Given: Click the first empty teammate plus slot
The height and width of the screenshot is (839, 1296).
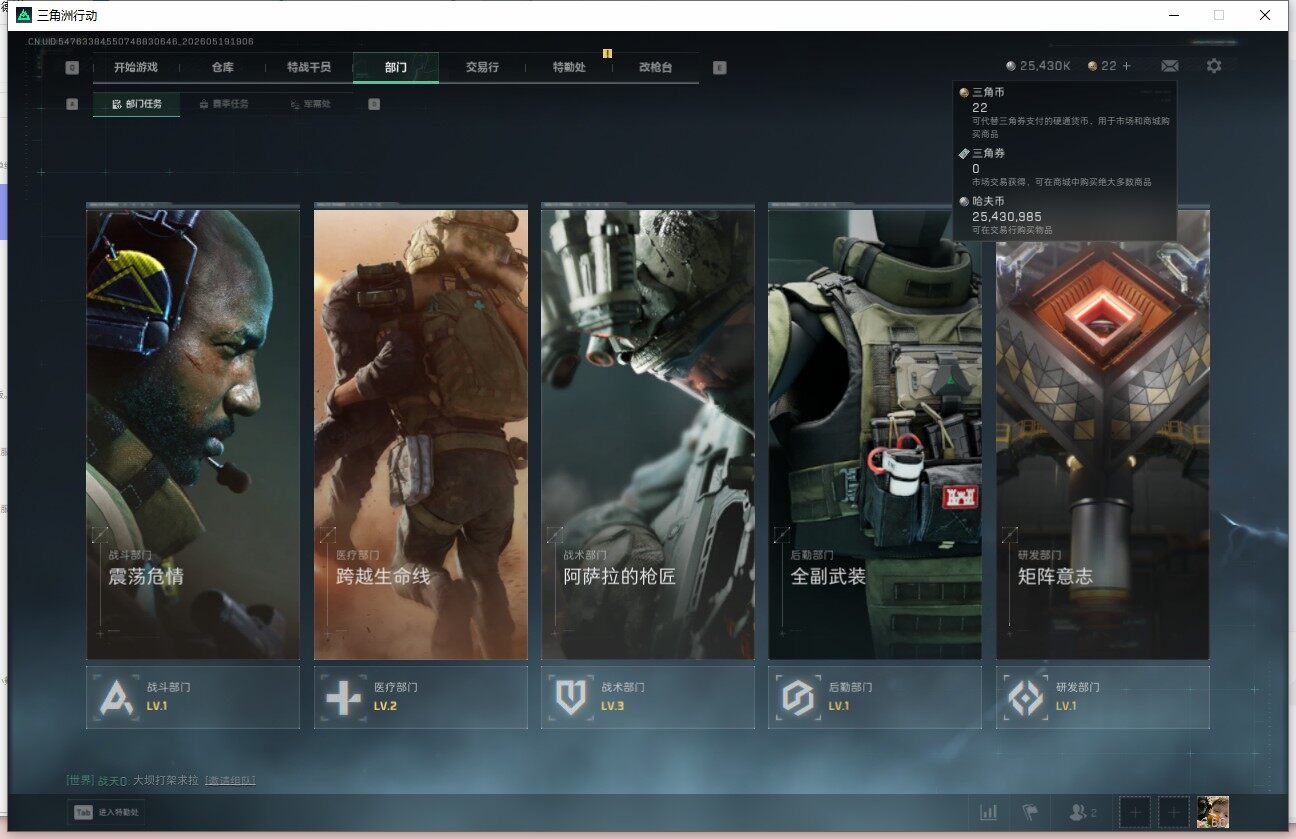Looking at the screenshot, I should pos(1134,813).
